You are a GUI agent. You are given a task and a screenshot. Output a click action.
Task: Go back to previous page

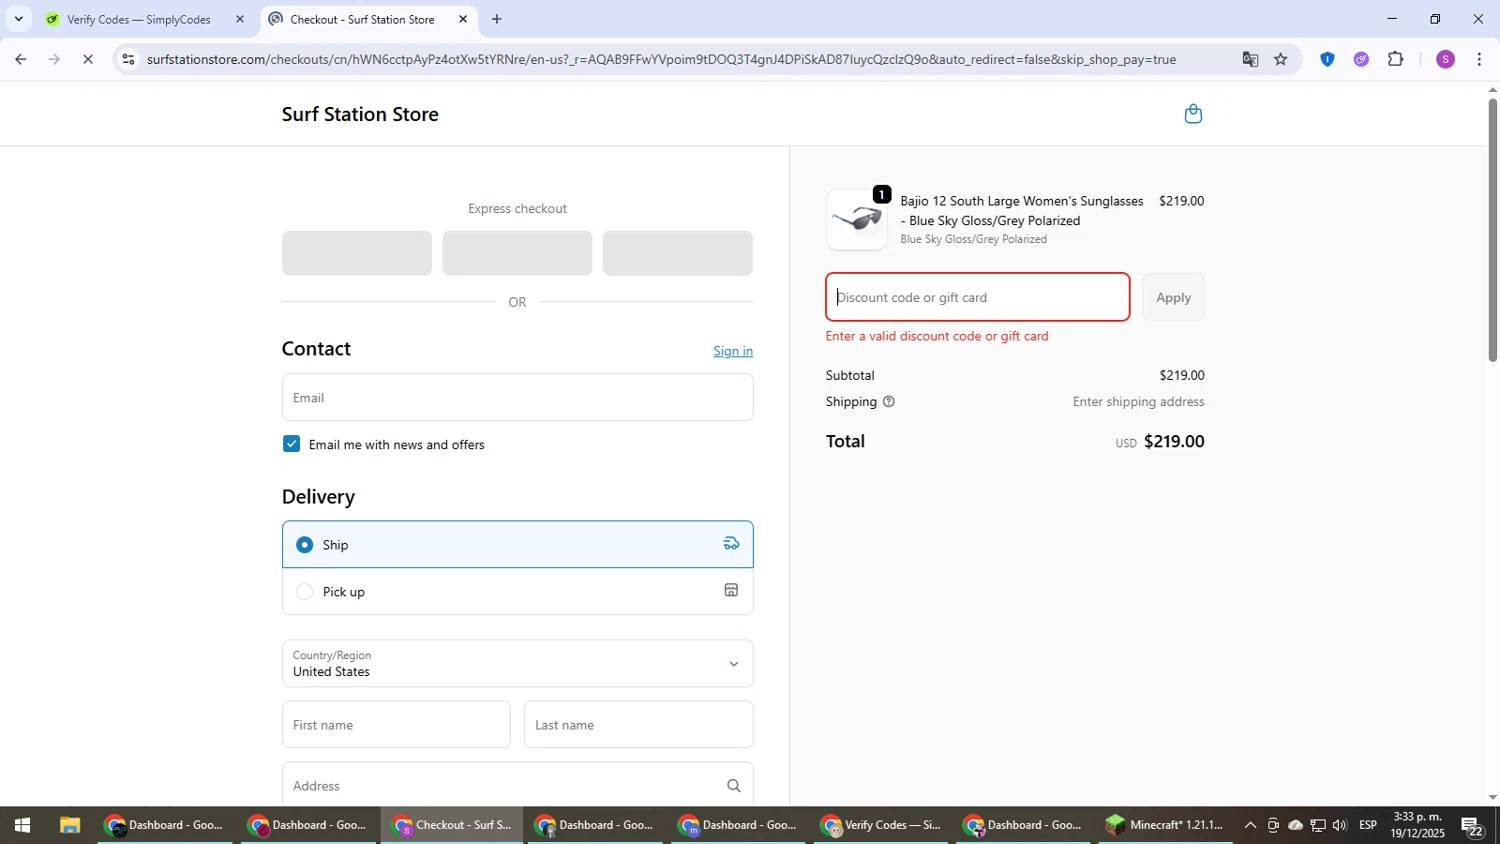point(20,59)
